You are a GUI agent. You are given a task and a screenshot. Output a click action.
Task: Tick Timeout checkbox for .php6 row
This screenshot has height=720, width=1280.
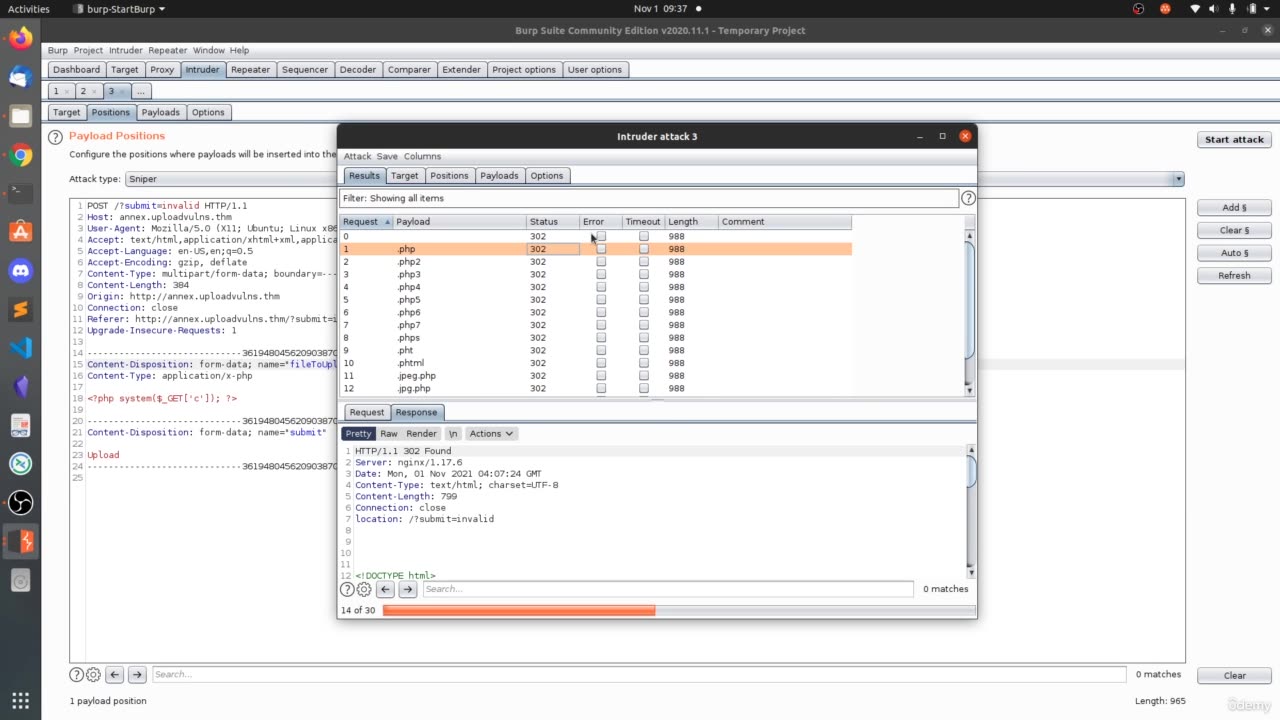[x=643, y=312]
